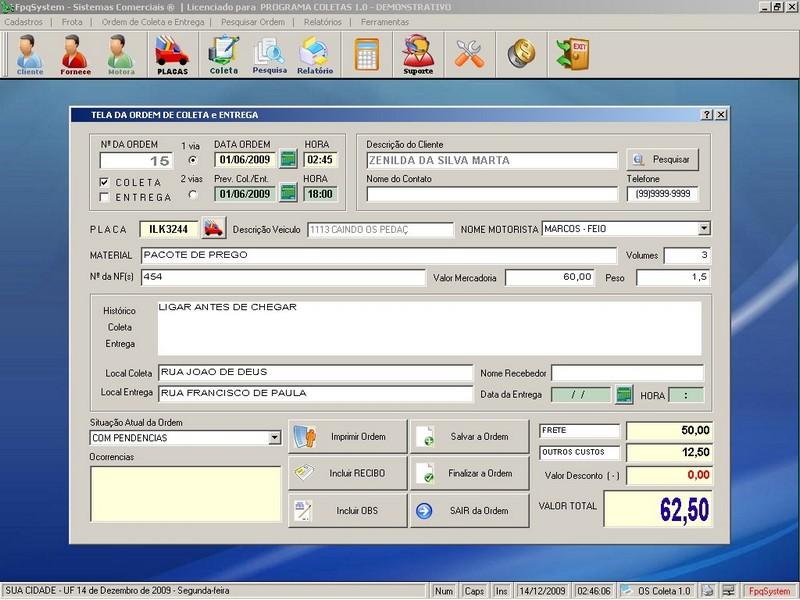Check the ENTREGA checkbox
The height and width of the screenshot is (600, 800).
(105, 197)
